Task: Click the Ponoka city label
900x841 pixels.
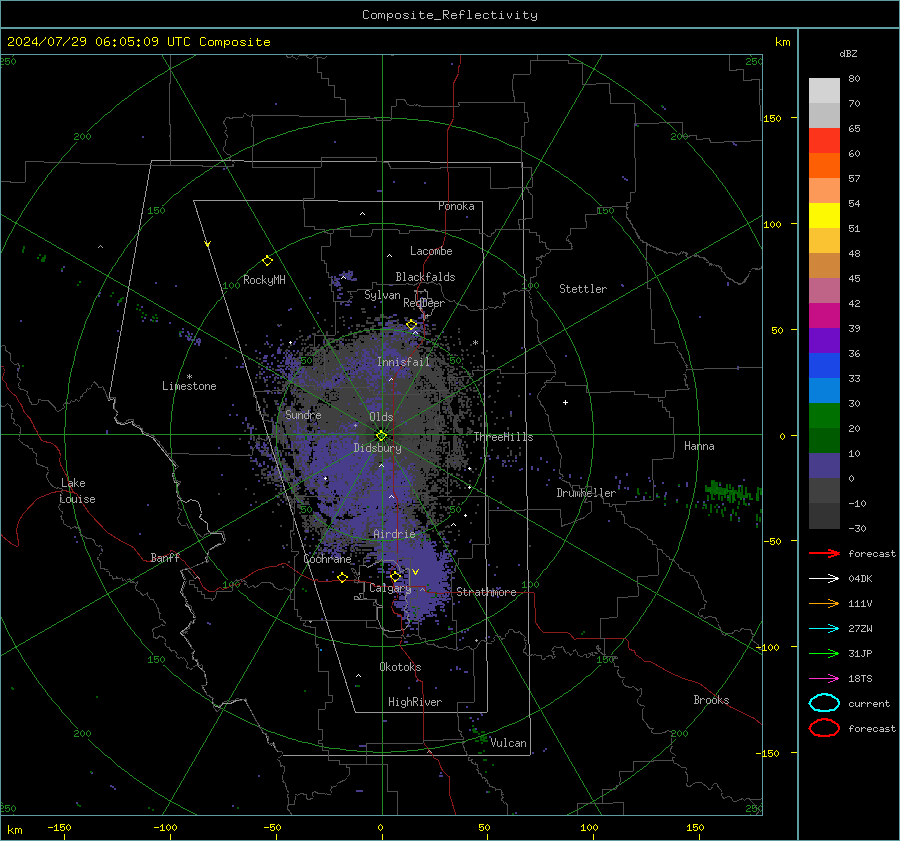Action: tap(456, 206)
